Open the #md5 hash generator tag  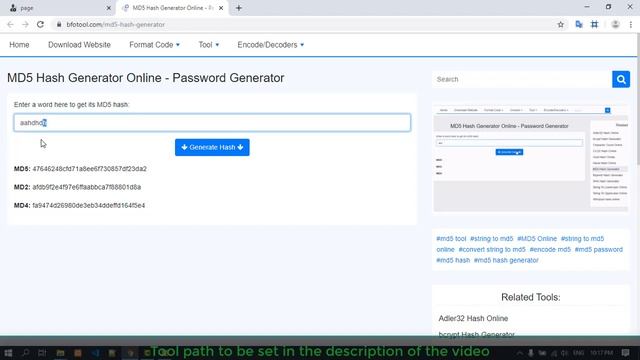tap(506, 260)
